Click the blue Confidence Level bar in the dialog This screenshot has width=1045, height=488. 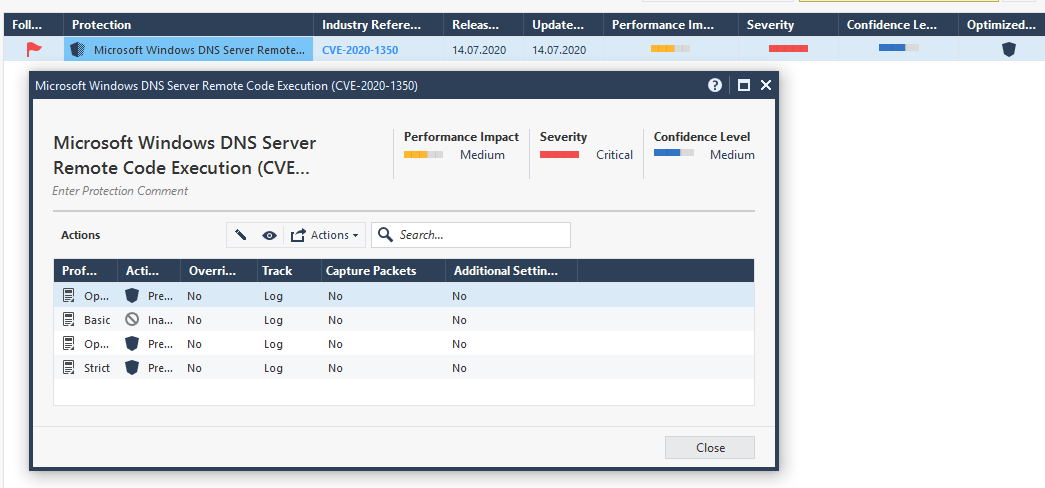coord(674,153)
